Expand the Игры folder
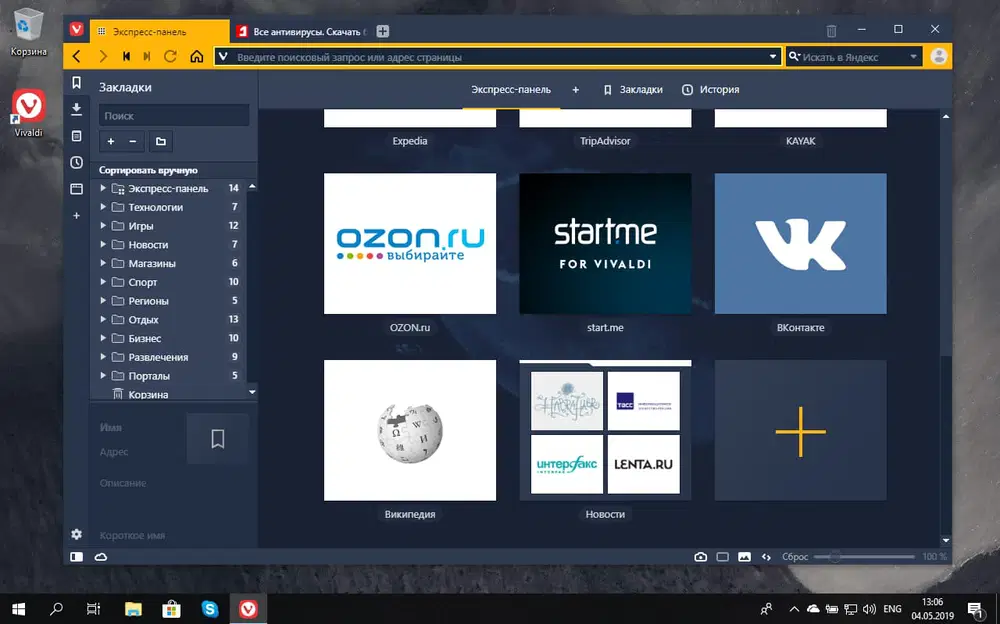This screenshot has height=624, width=1000. point(103,226)
